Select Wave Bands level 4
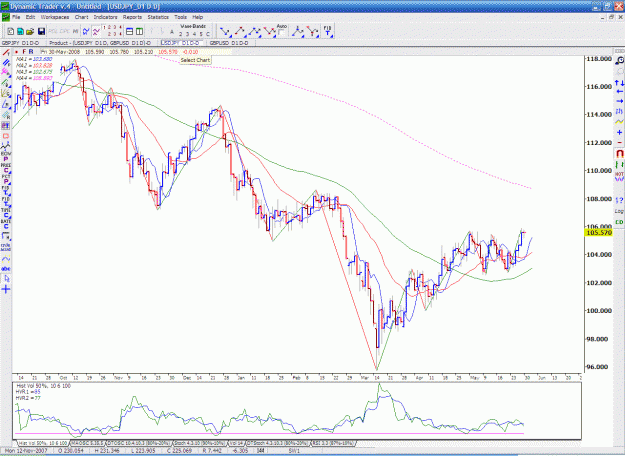 click(195, 34)
